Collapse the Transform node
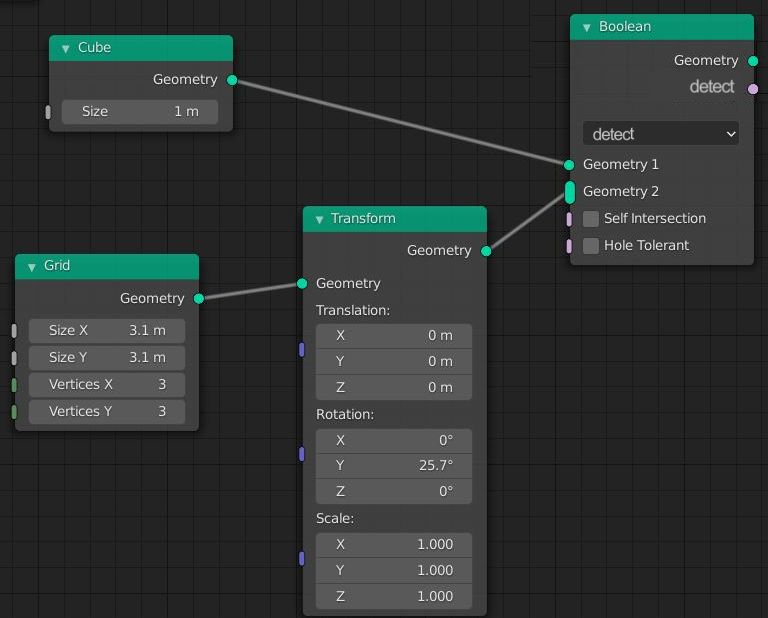This screenshot has width=768, height=618. click(319, 220)
